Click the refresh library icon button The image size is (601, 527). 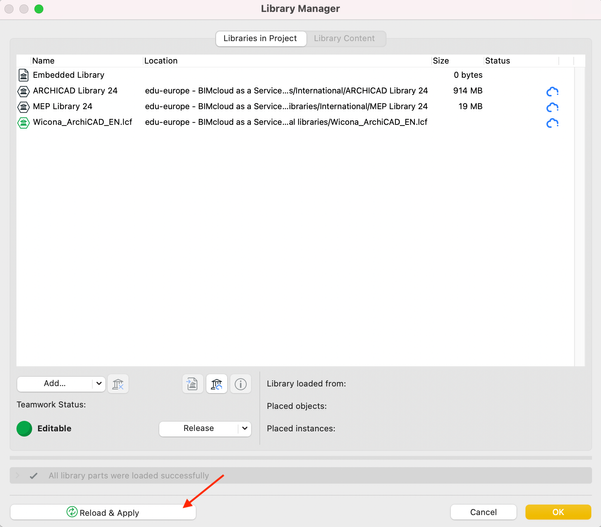217,384
